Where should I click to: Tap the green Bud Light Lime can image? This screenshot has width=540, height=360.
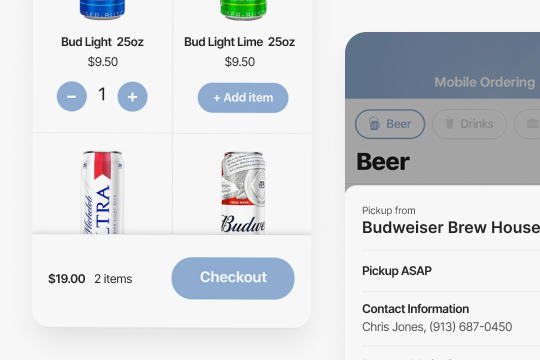(243, 9)
